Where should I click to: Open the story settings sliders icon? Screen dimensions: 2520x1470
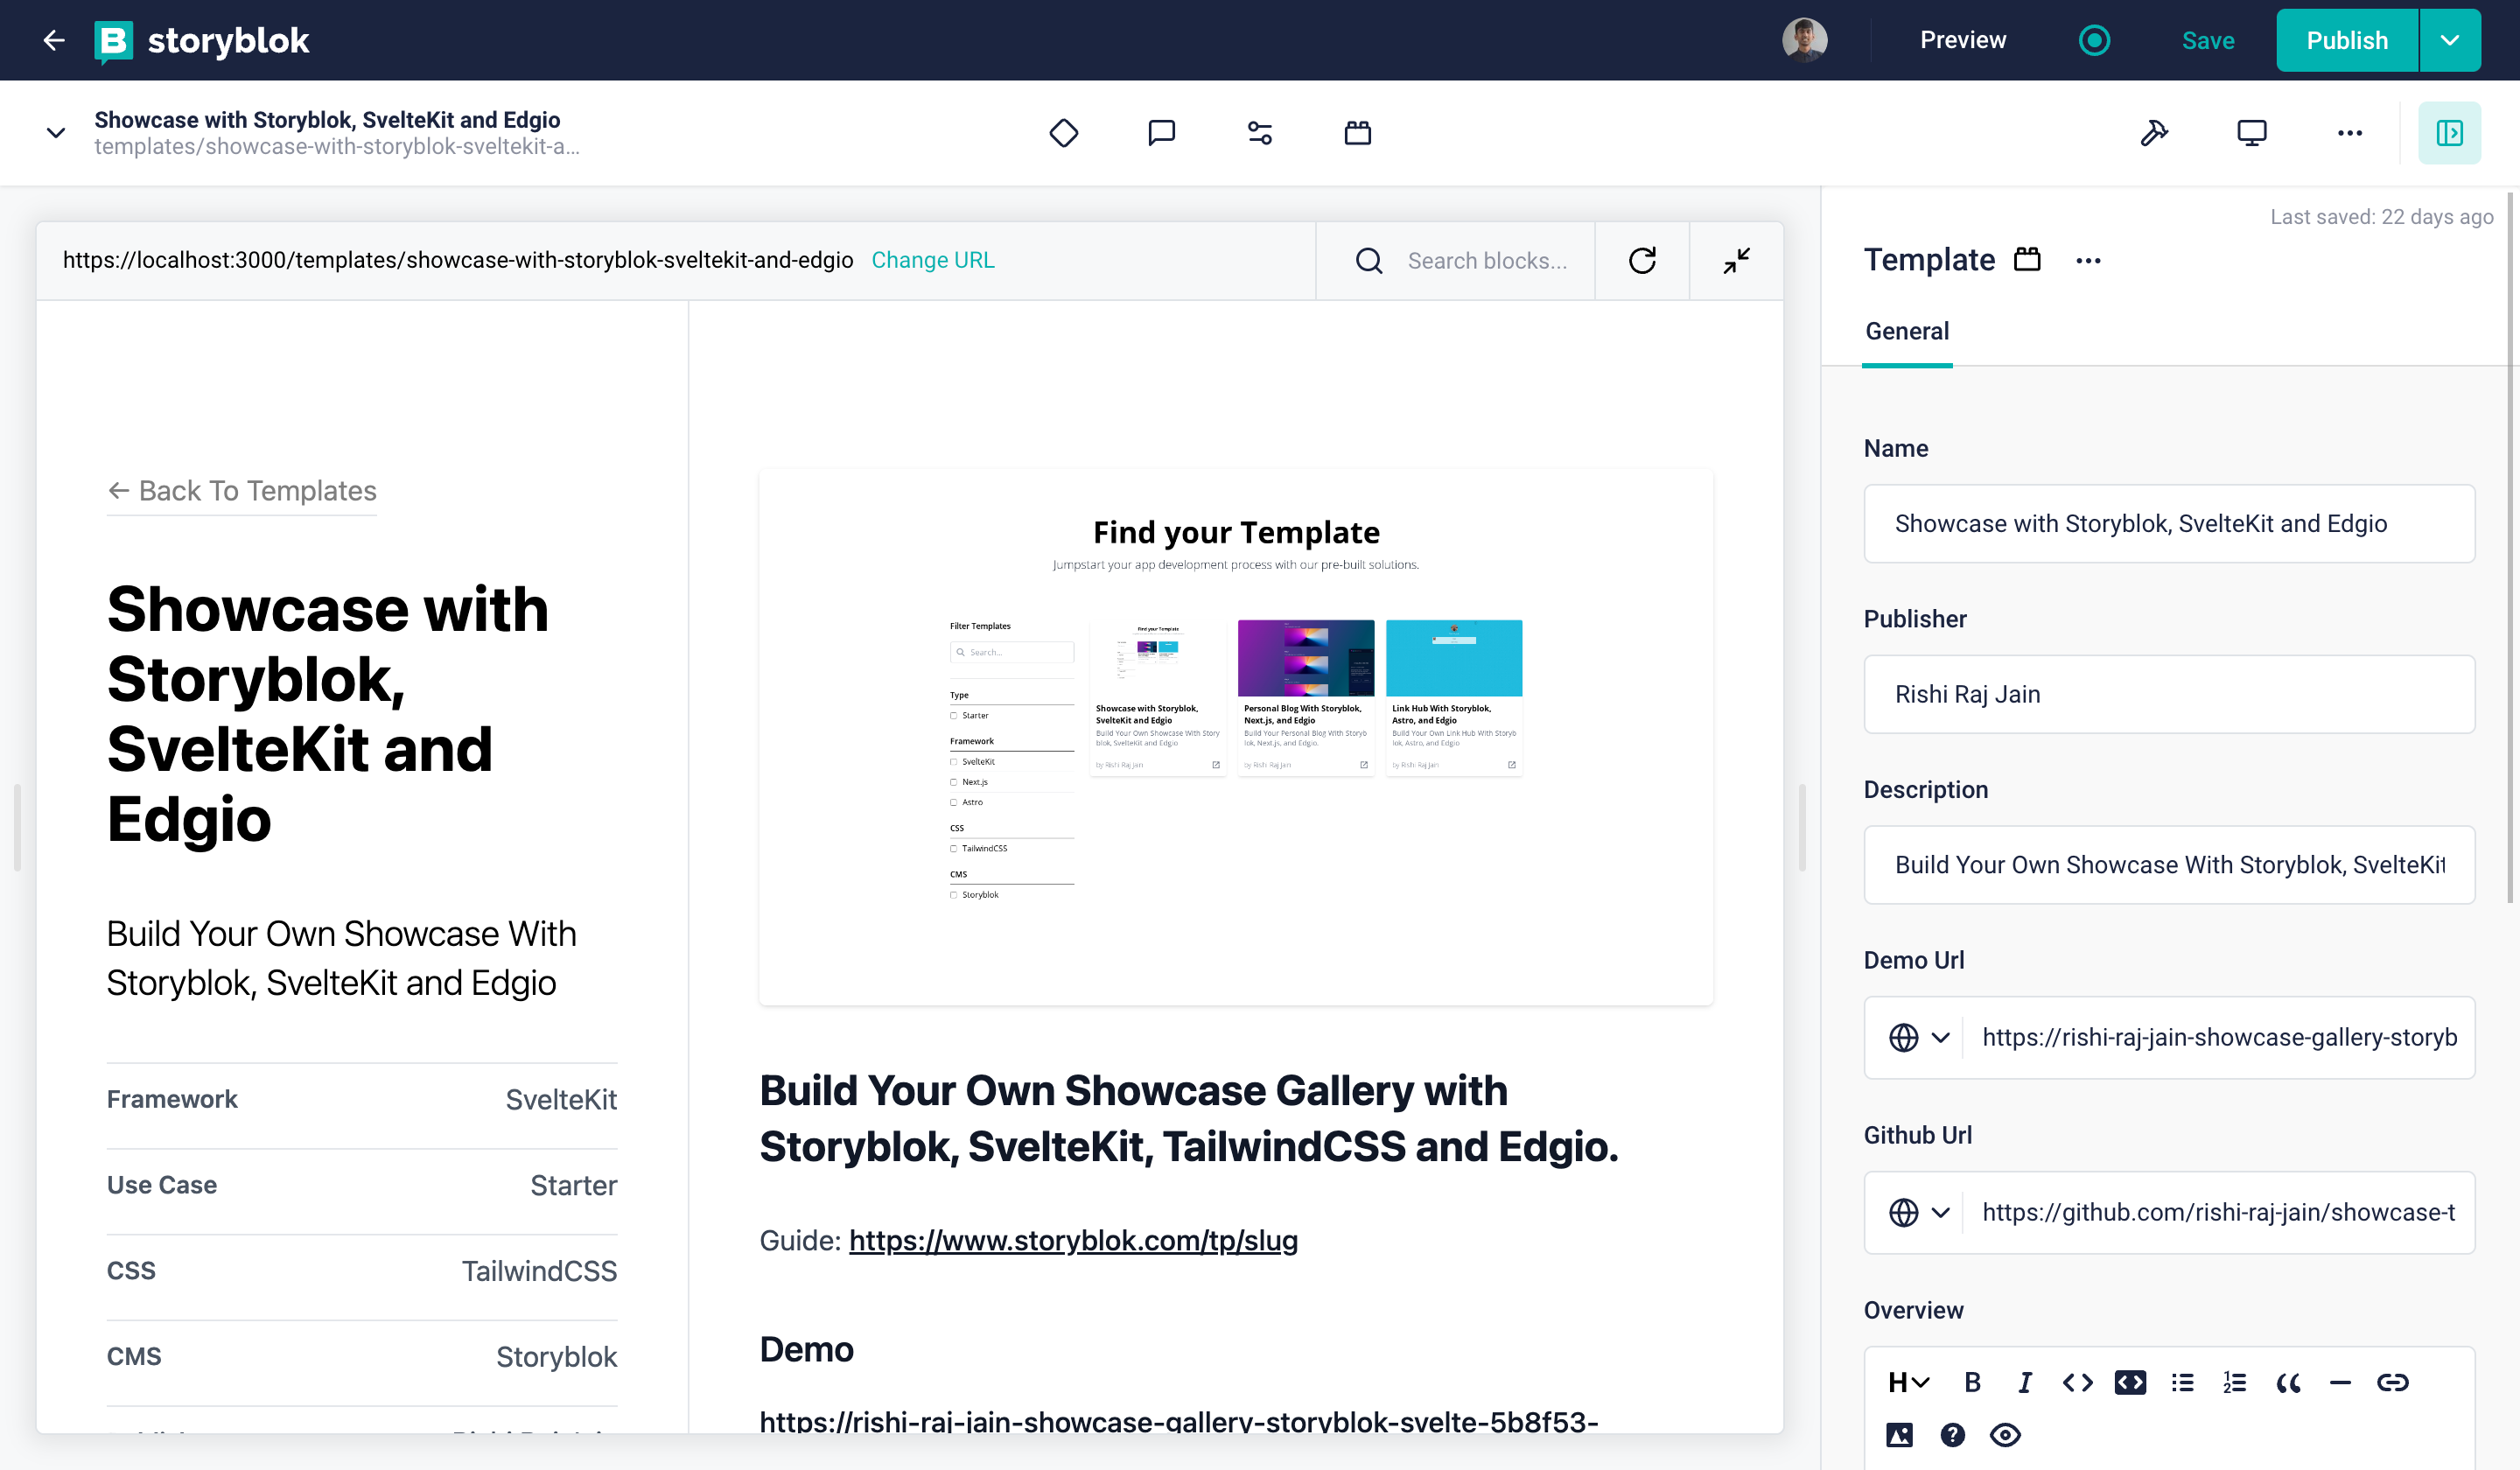click(1259, 132)
